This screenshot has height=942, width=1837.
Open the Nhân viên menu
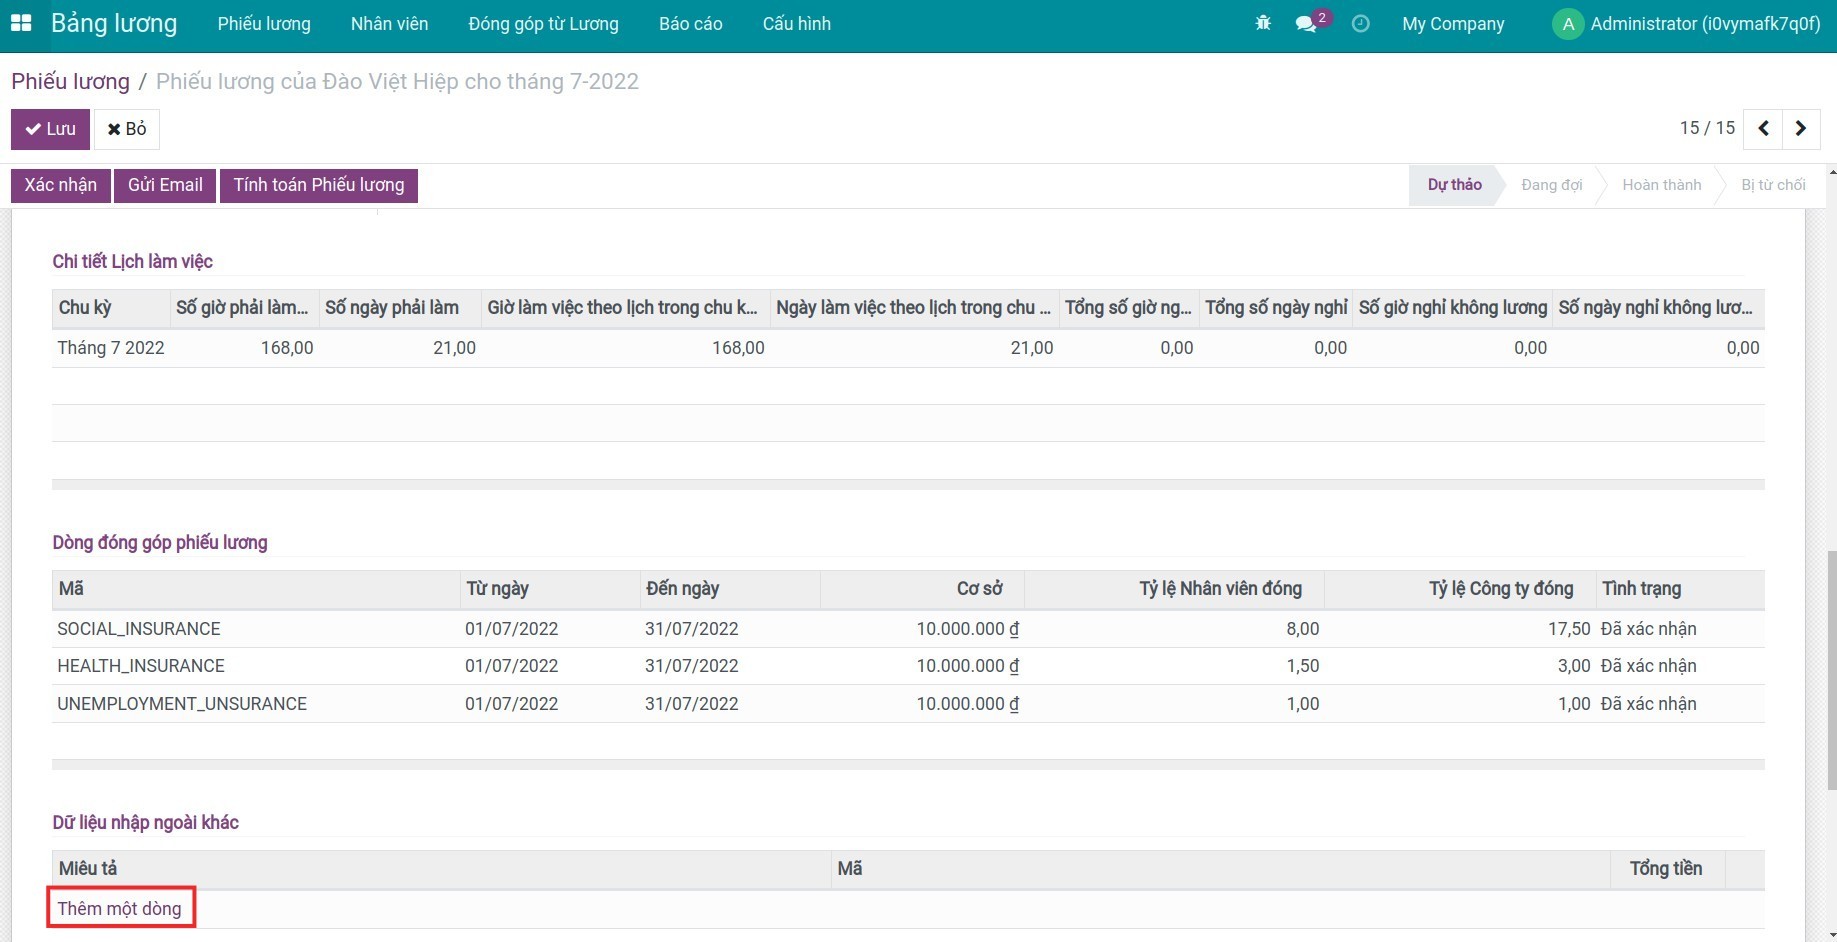tap(389, 24)
